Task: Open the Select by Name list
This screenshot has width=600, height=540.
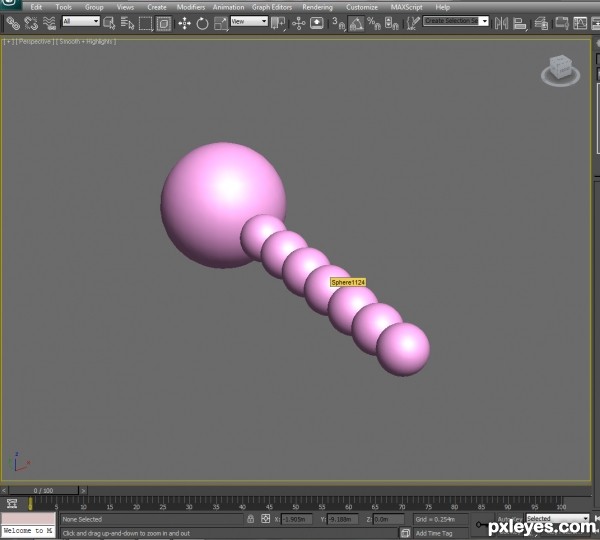Action: pos(127,23)
